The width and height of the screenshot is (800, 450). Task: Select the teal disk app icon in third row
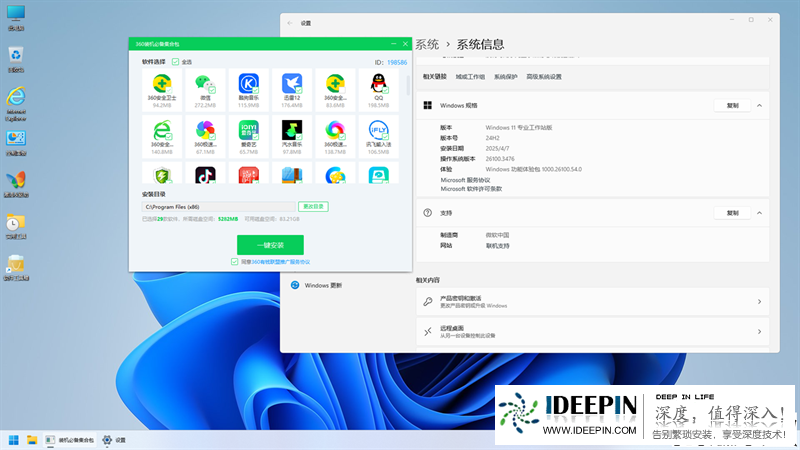coord(379,175)
